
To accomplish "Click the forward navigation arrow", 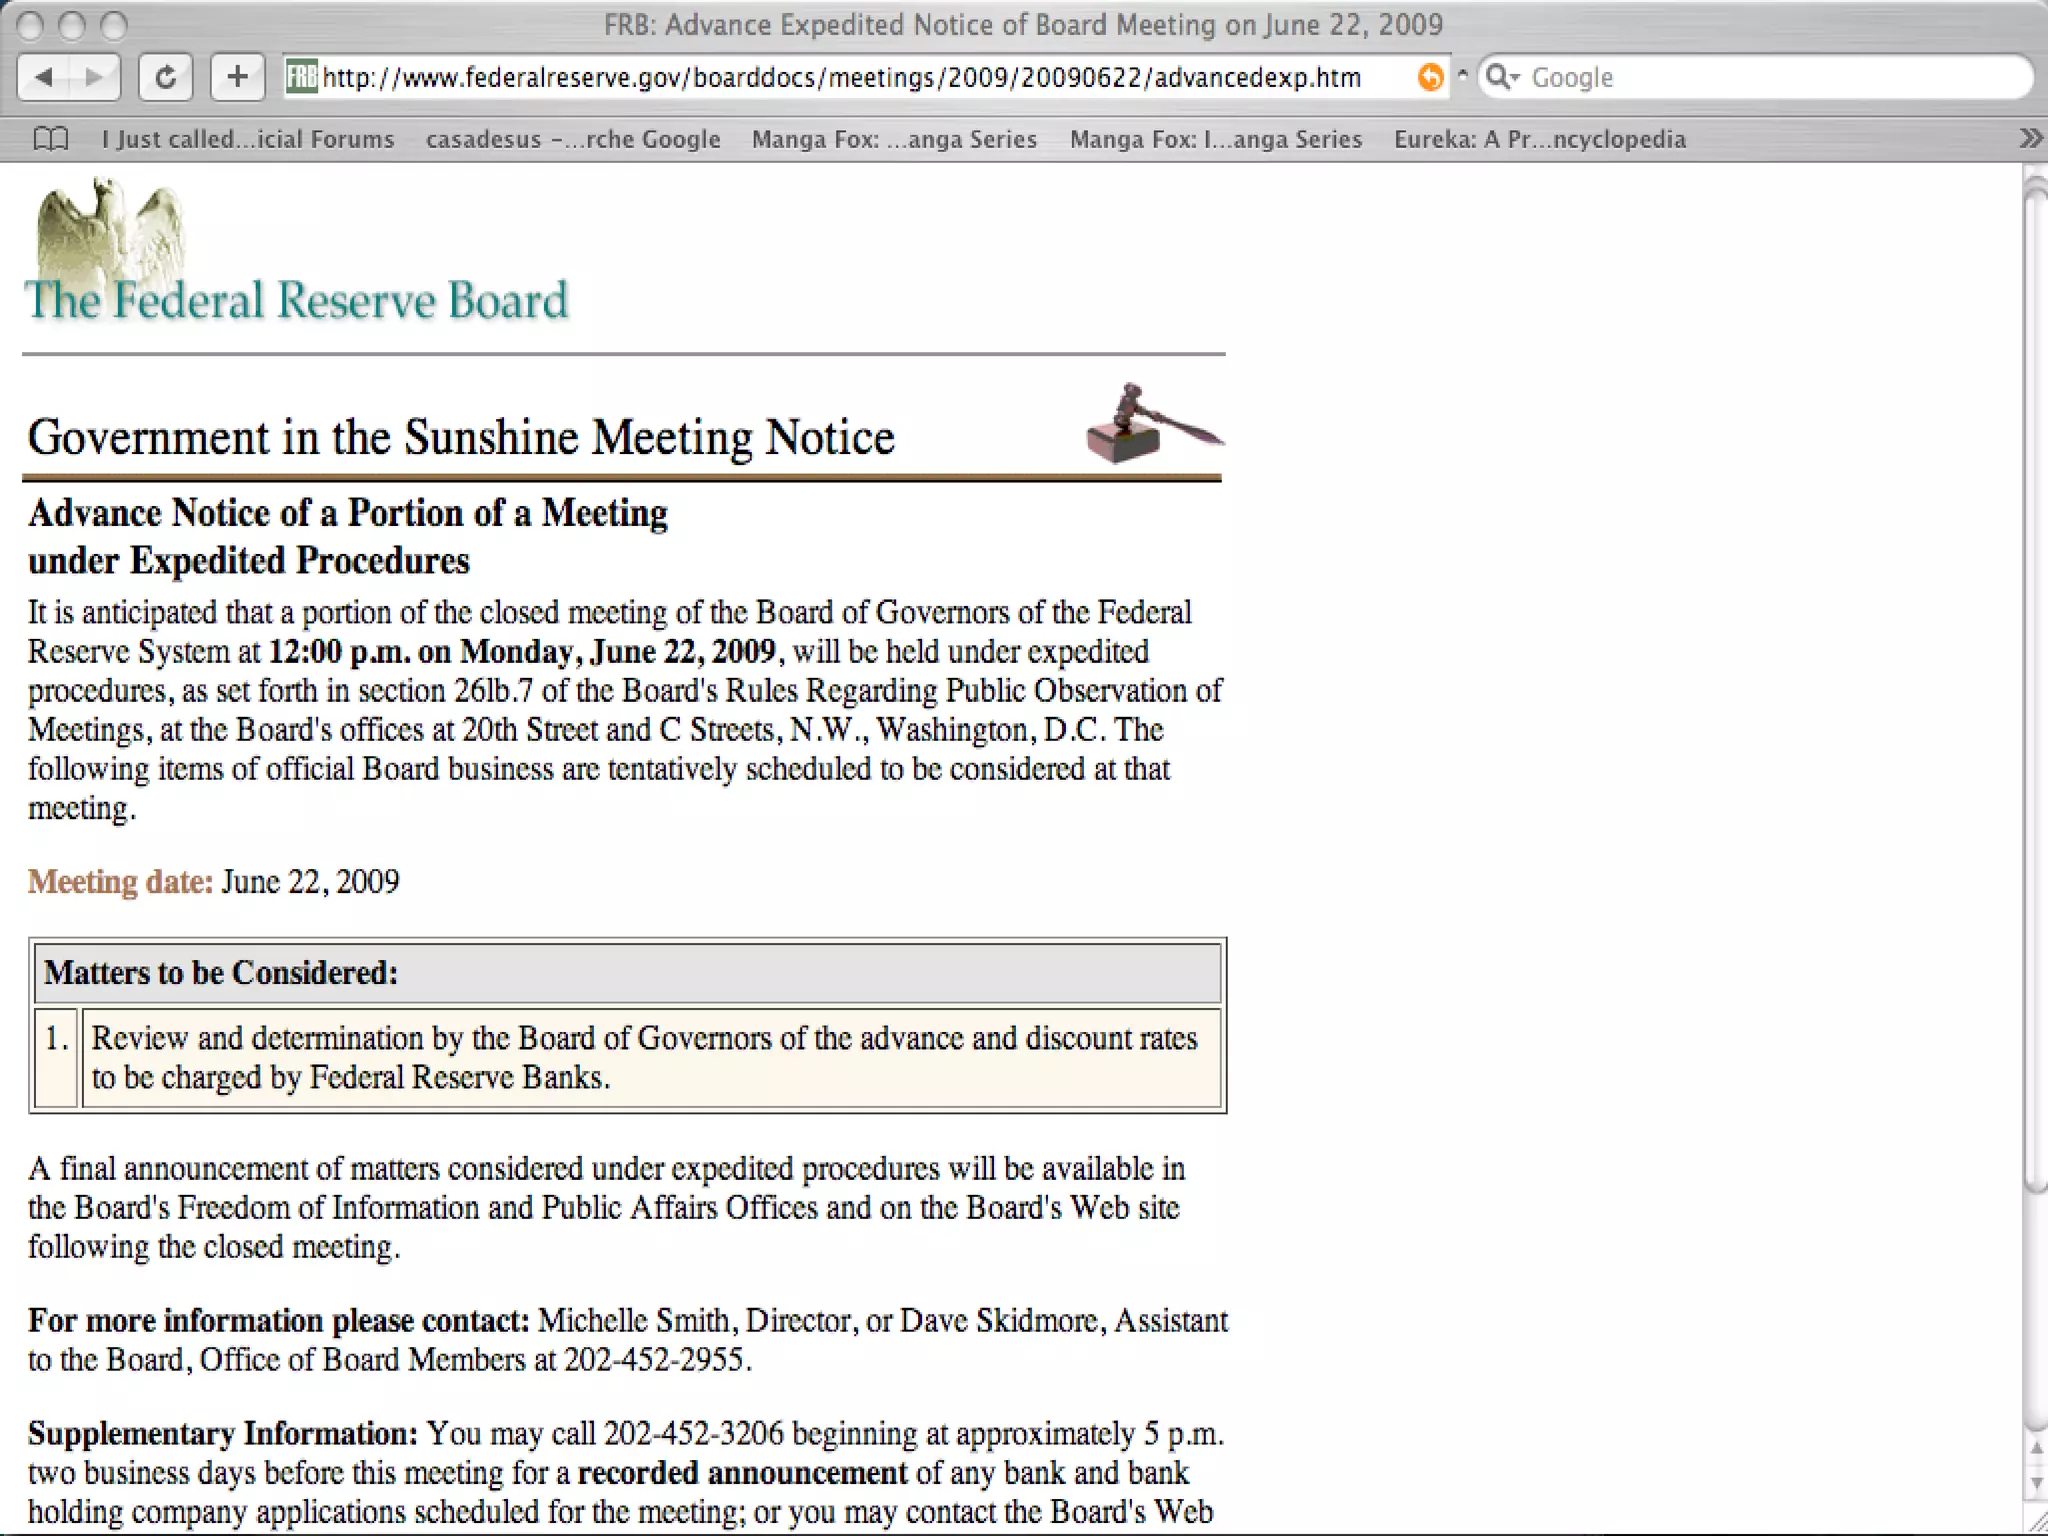I will [94, 77].
